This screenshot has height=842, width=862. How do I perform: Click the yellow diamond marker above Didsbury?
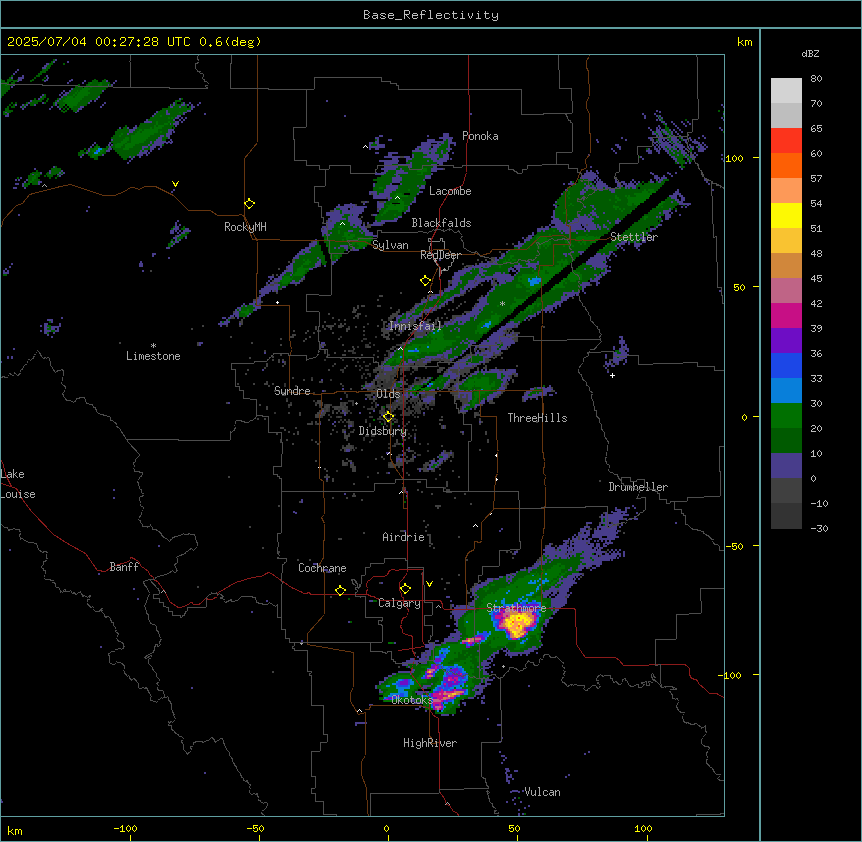[388, 417]
